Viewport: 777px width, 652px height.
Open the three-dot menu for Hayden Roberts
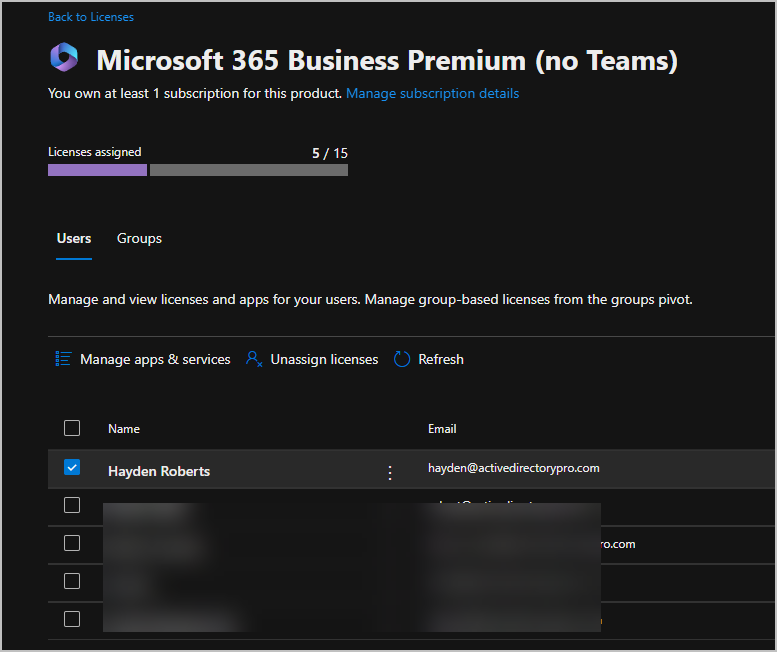click(390, 472)
